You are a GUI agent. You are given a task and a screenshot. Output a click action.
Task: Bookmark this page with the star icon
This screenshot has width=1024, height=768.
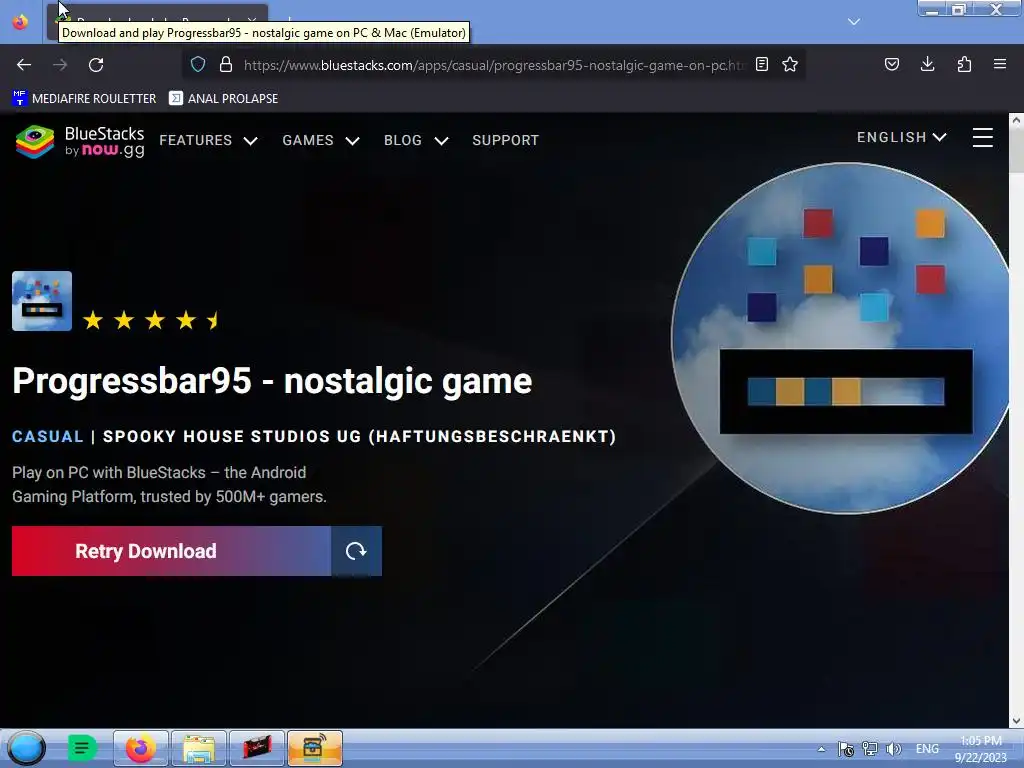coord(790,64)
